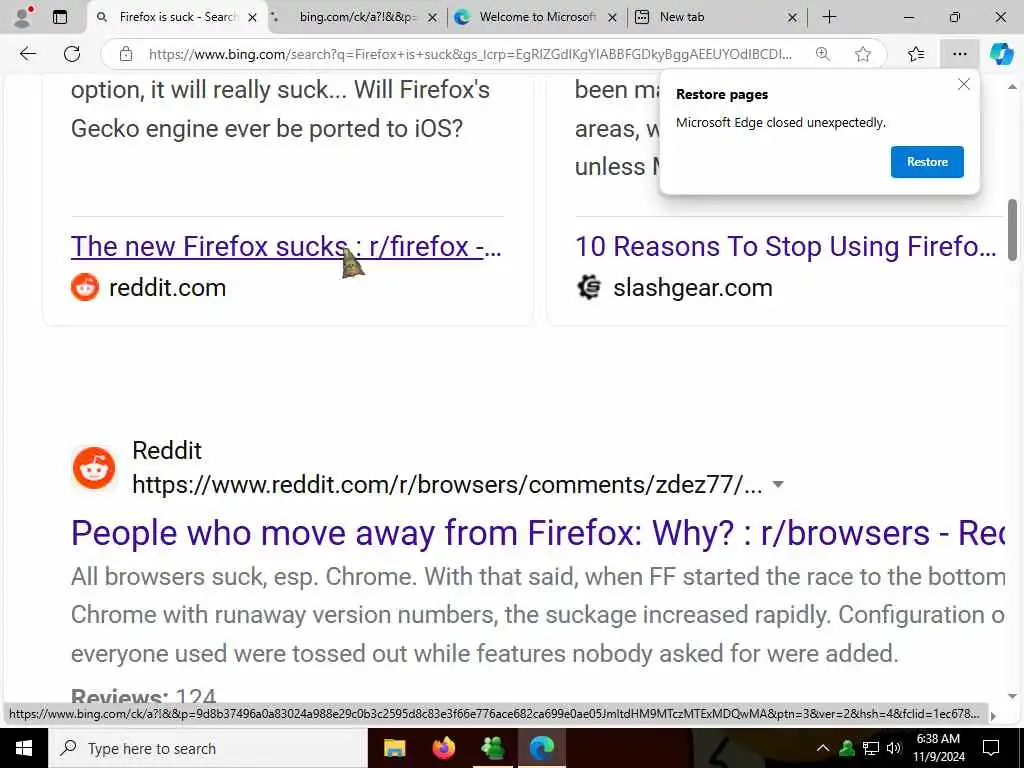Add a new tab with plus icon
Screen dimensions: 1024x768
[829, 17]
